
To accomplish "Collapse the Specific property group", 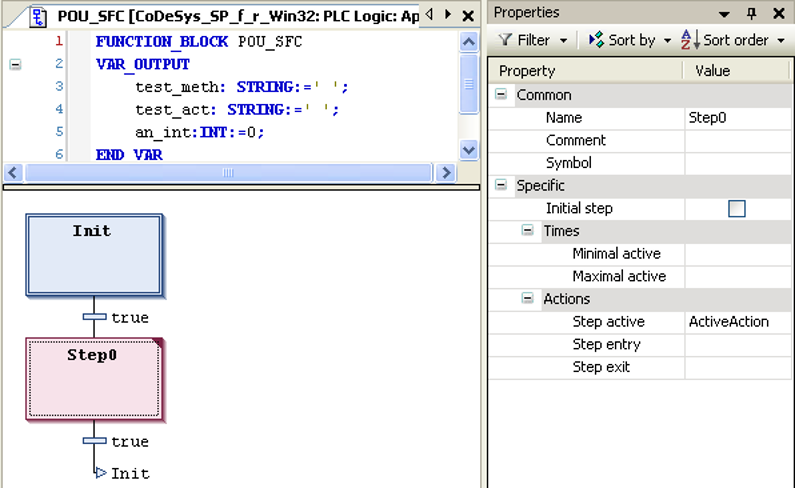I will coord(500,186).
